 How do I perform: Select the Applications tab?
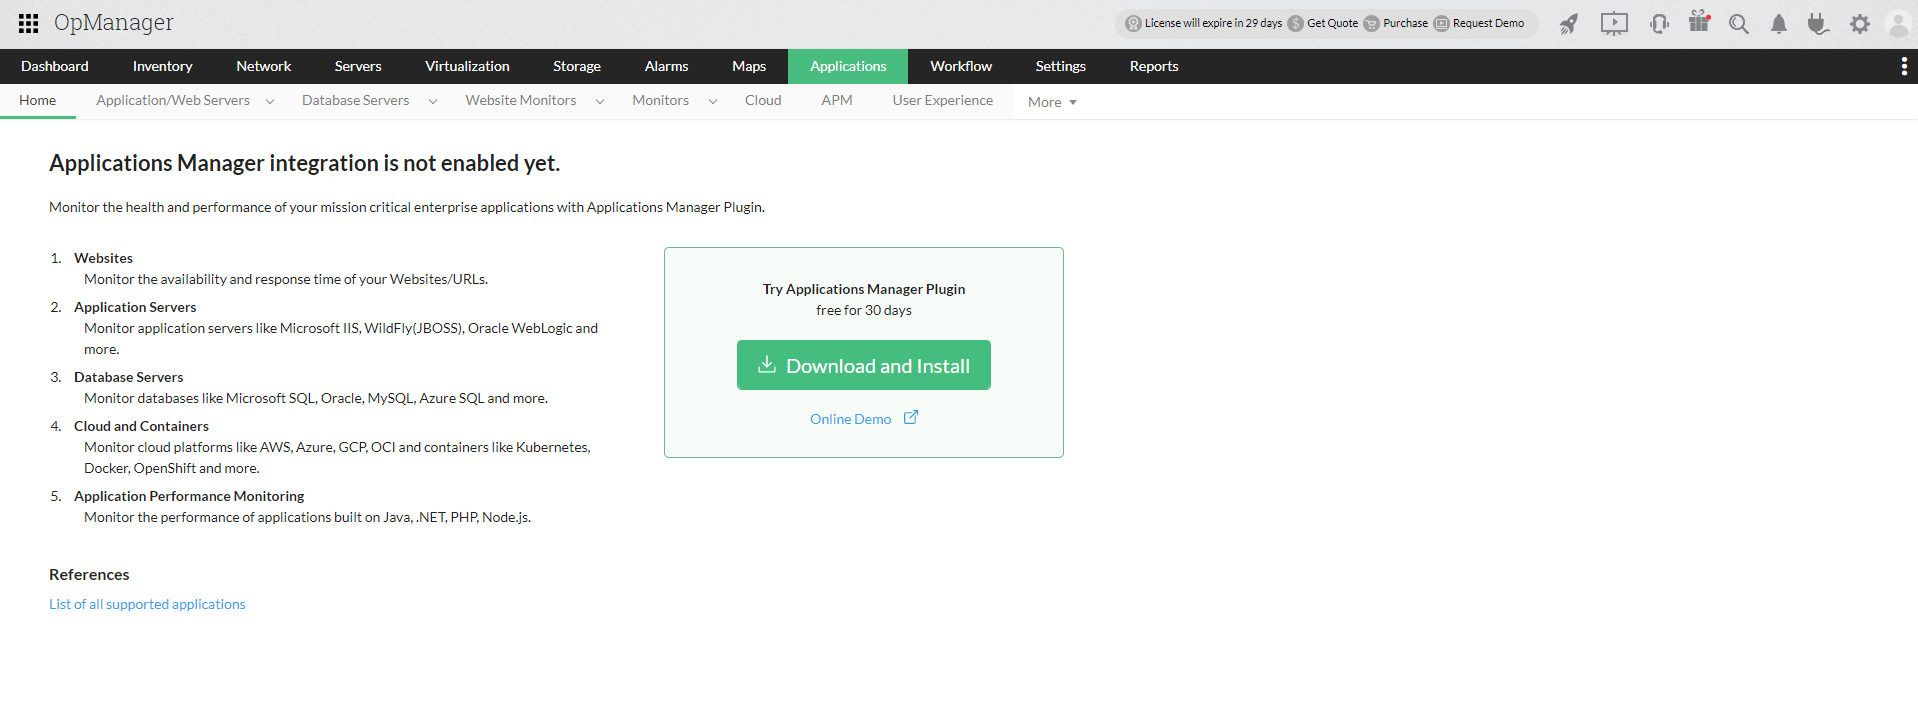point(848,66)
